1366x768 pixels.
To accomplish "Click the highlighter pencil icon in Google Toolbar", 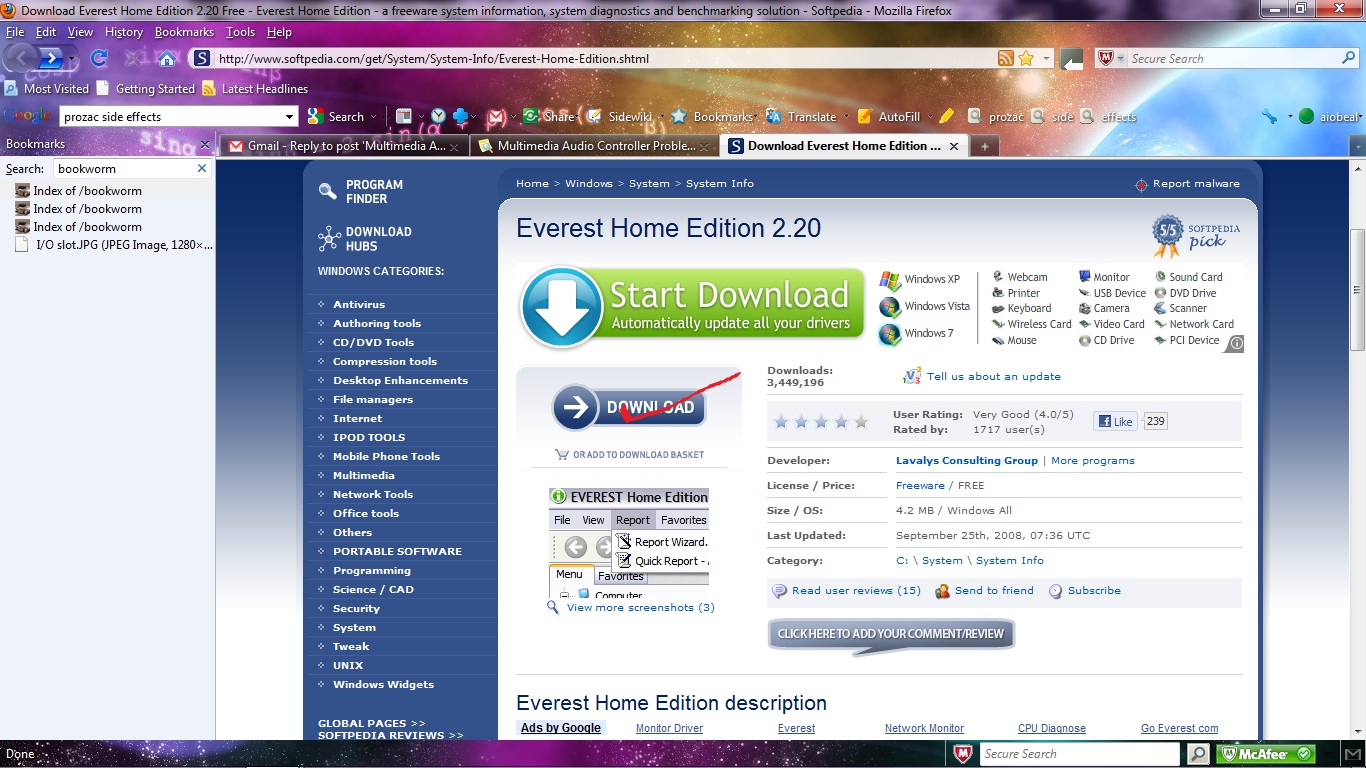I will click(x=946, y=117).
